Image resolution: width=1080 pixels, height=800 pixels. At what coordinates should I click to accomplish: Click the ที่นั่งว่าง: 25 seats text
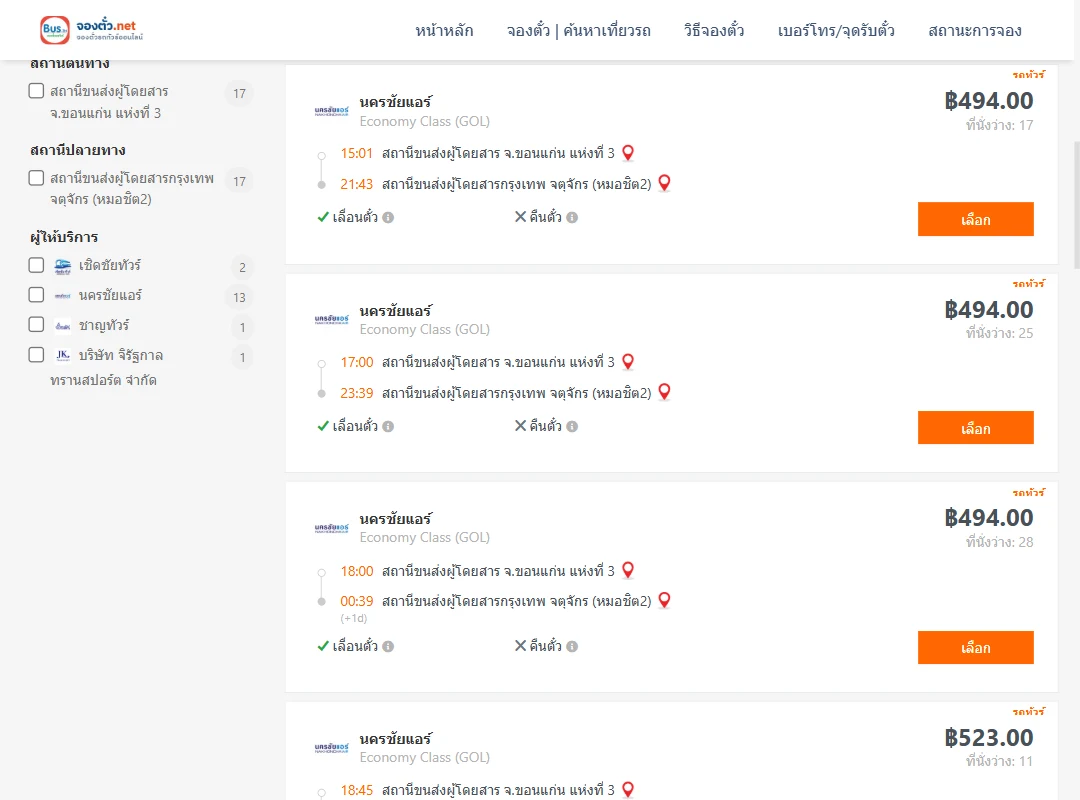[x=999, y=333]
